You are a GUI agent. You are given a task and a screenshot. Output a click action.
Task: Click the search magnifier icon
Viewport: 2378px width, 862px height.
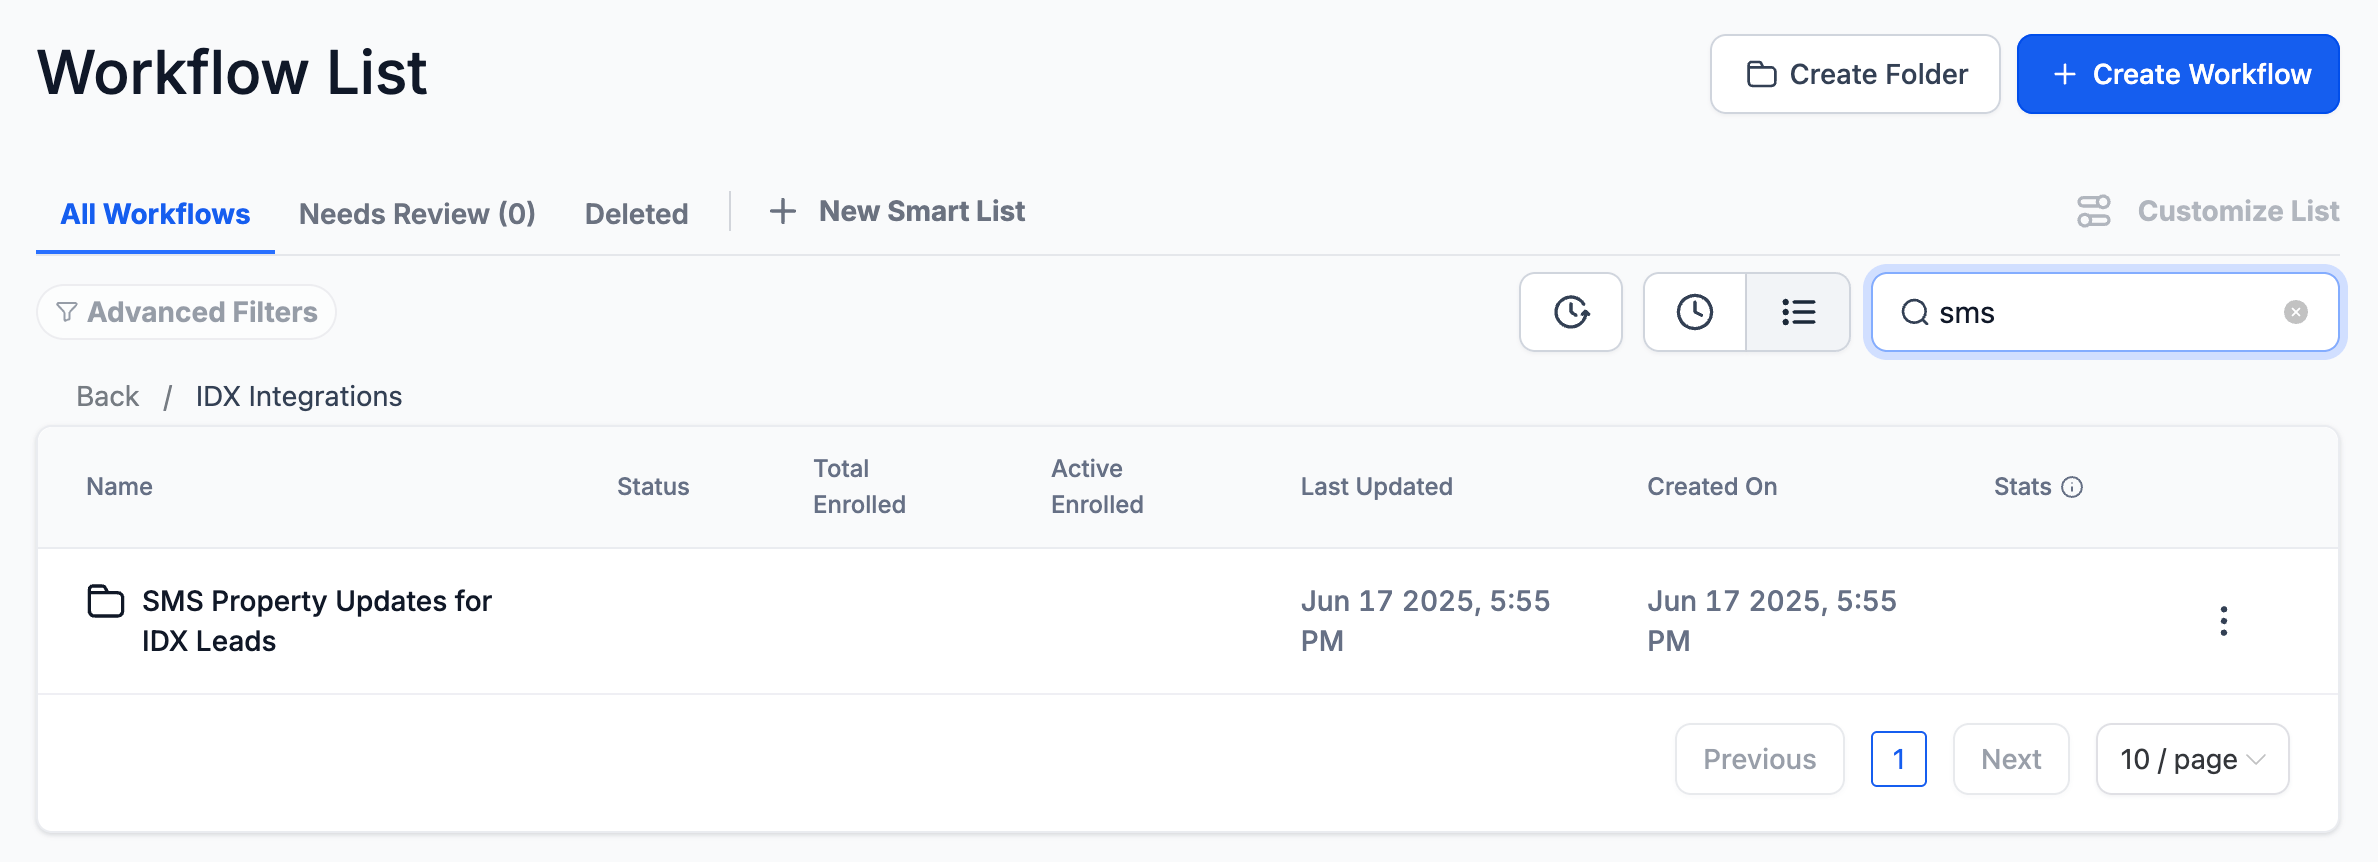click(1914, 313)
